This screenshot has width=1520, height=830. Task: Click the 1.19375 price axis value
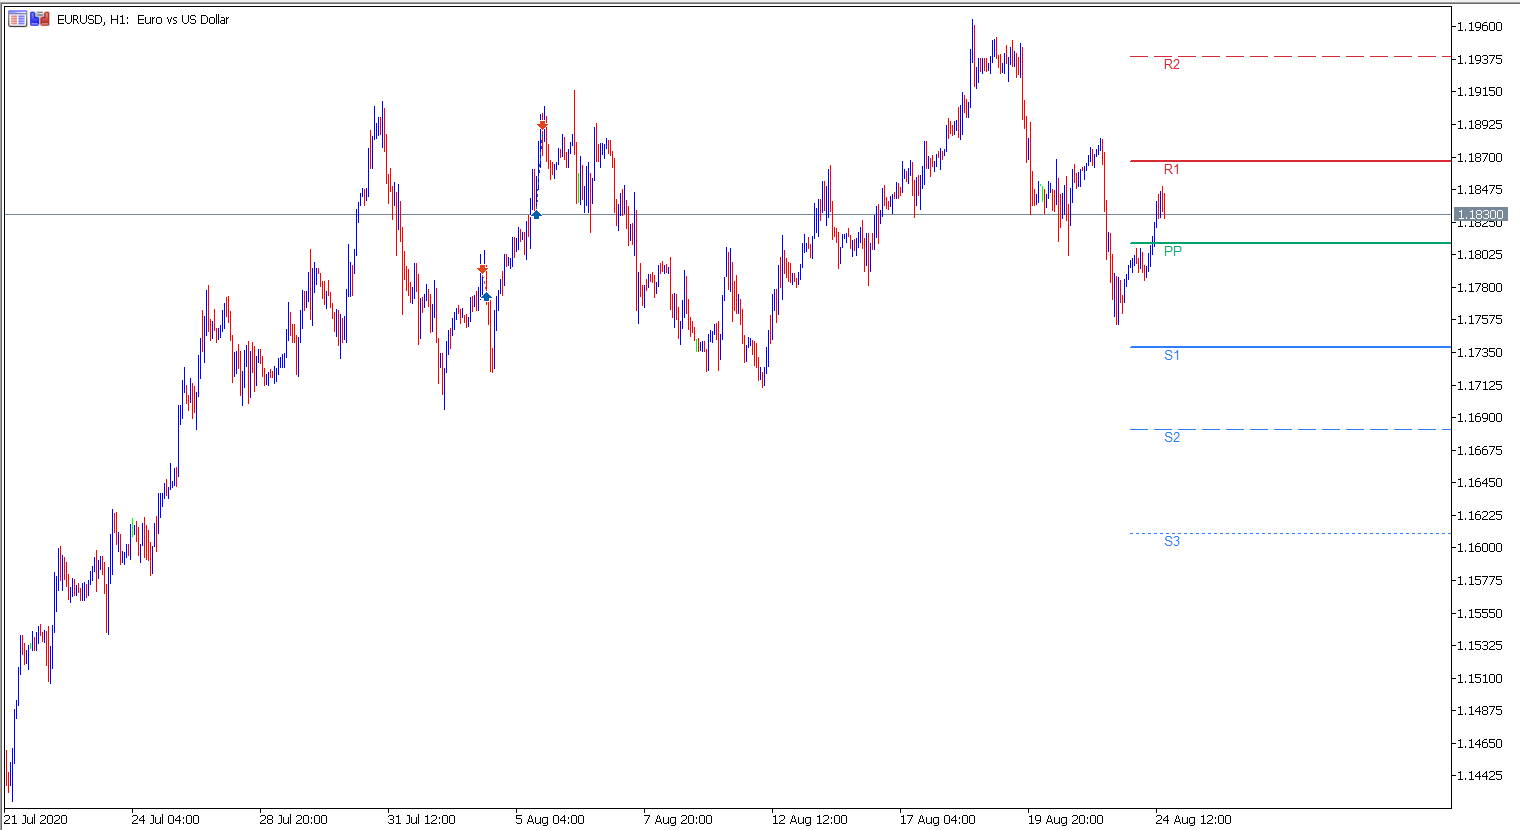click(1480, 60)
